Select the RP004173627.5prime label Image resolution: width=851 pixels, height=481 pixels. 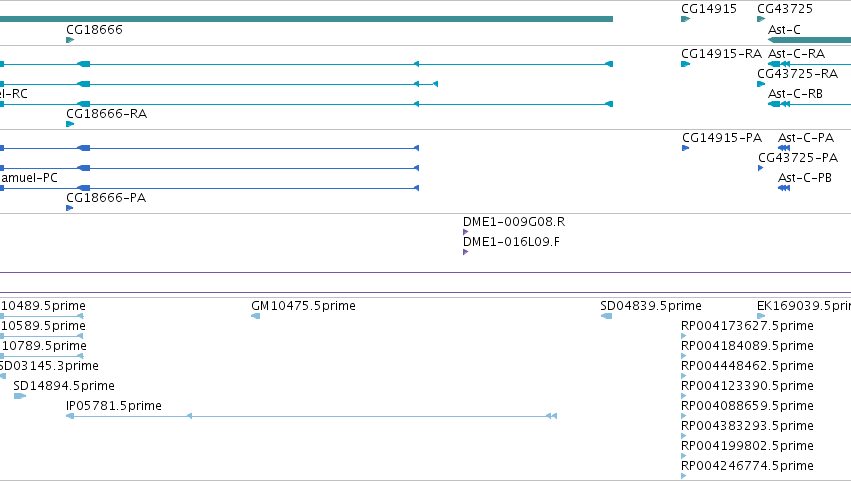pyautogui.click(x=747, y=326)
